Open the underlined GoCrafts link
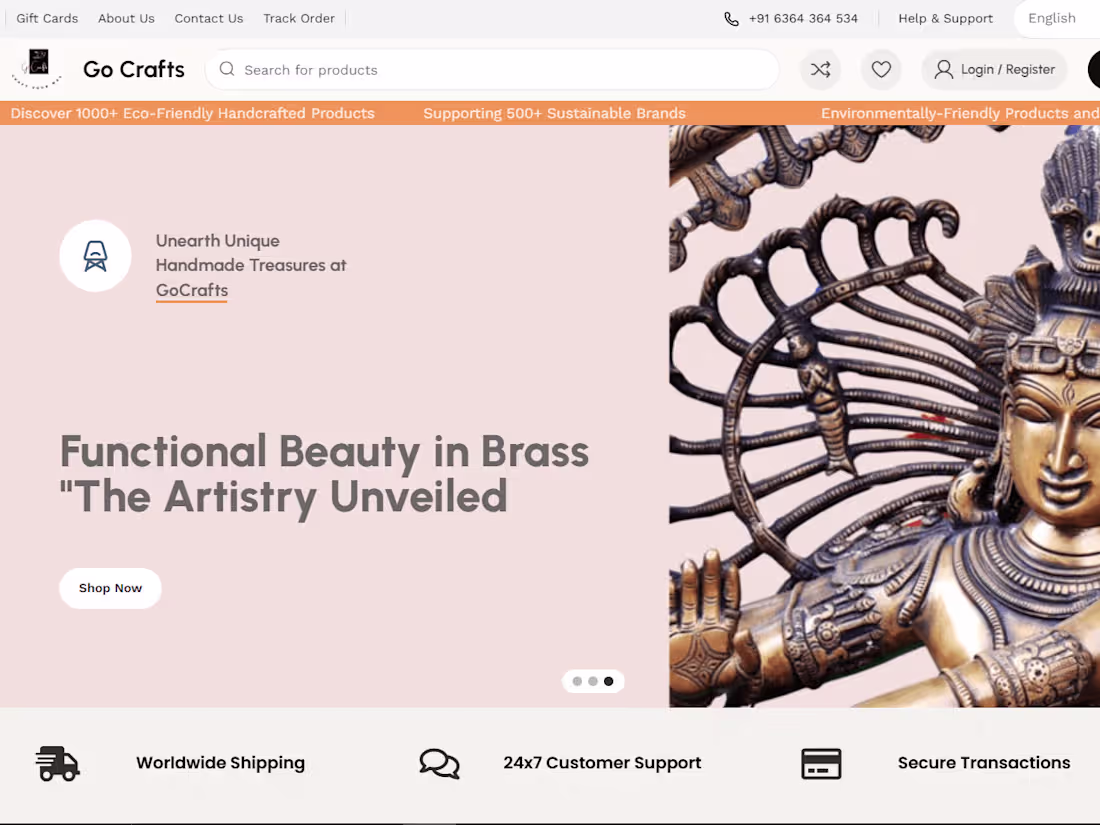The image size is (1100, 825). pyautogui.click(x=191, y=290)
